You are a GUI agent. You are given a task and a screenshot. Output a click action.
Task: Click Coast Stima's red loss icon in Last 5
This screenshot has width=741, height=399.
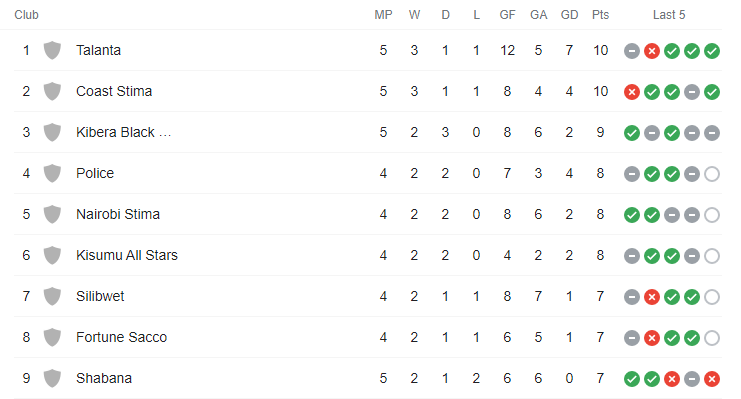tap(632, 92)
